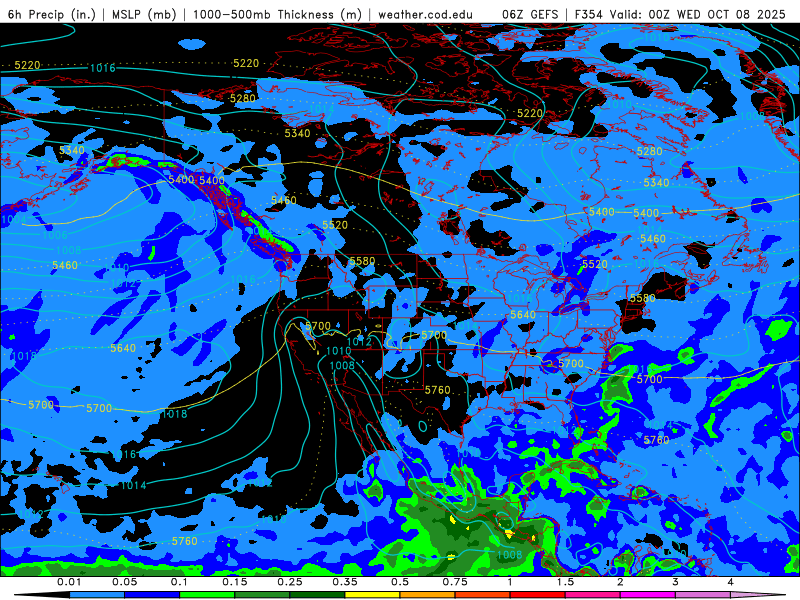Click the dark blue 0.05 legend swatch
Screen dimensions: 800x600
pyautogui.click(x=152, y=595)
